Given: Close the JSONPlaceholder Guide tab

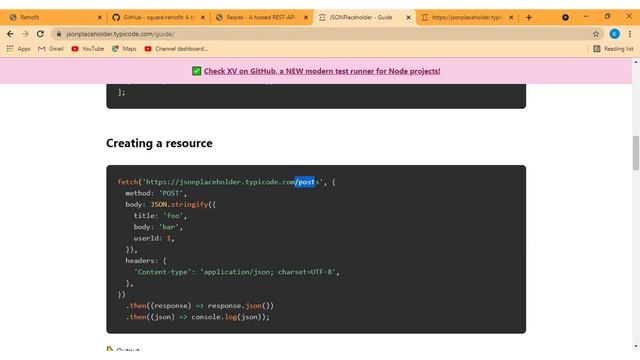Looking at the screenshot, I should [408, 17].
